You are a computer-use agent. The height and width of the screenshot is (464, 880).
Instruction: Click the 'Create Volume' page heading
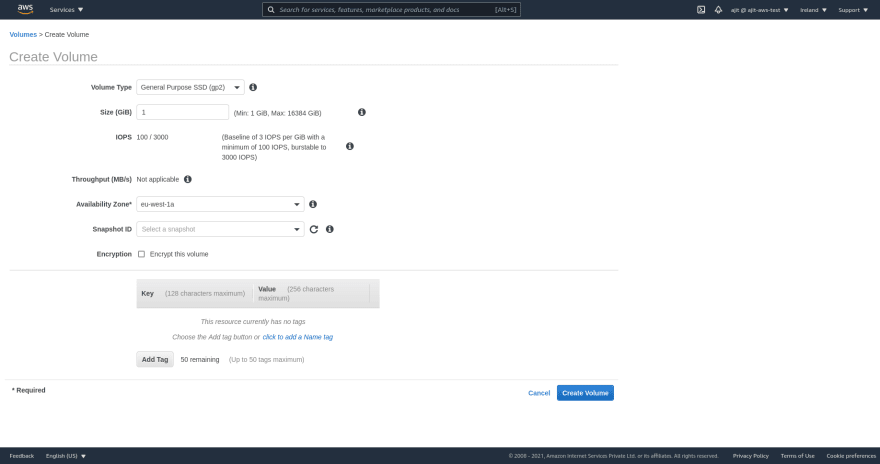(x=53, y=57)
